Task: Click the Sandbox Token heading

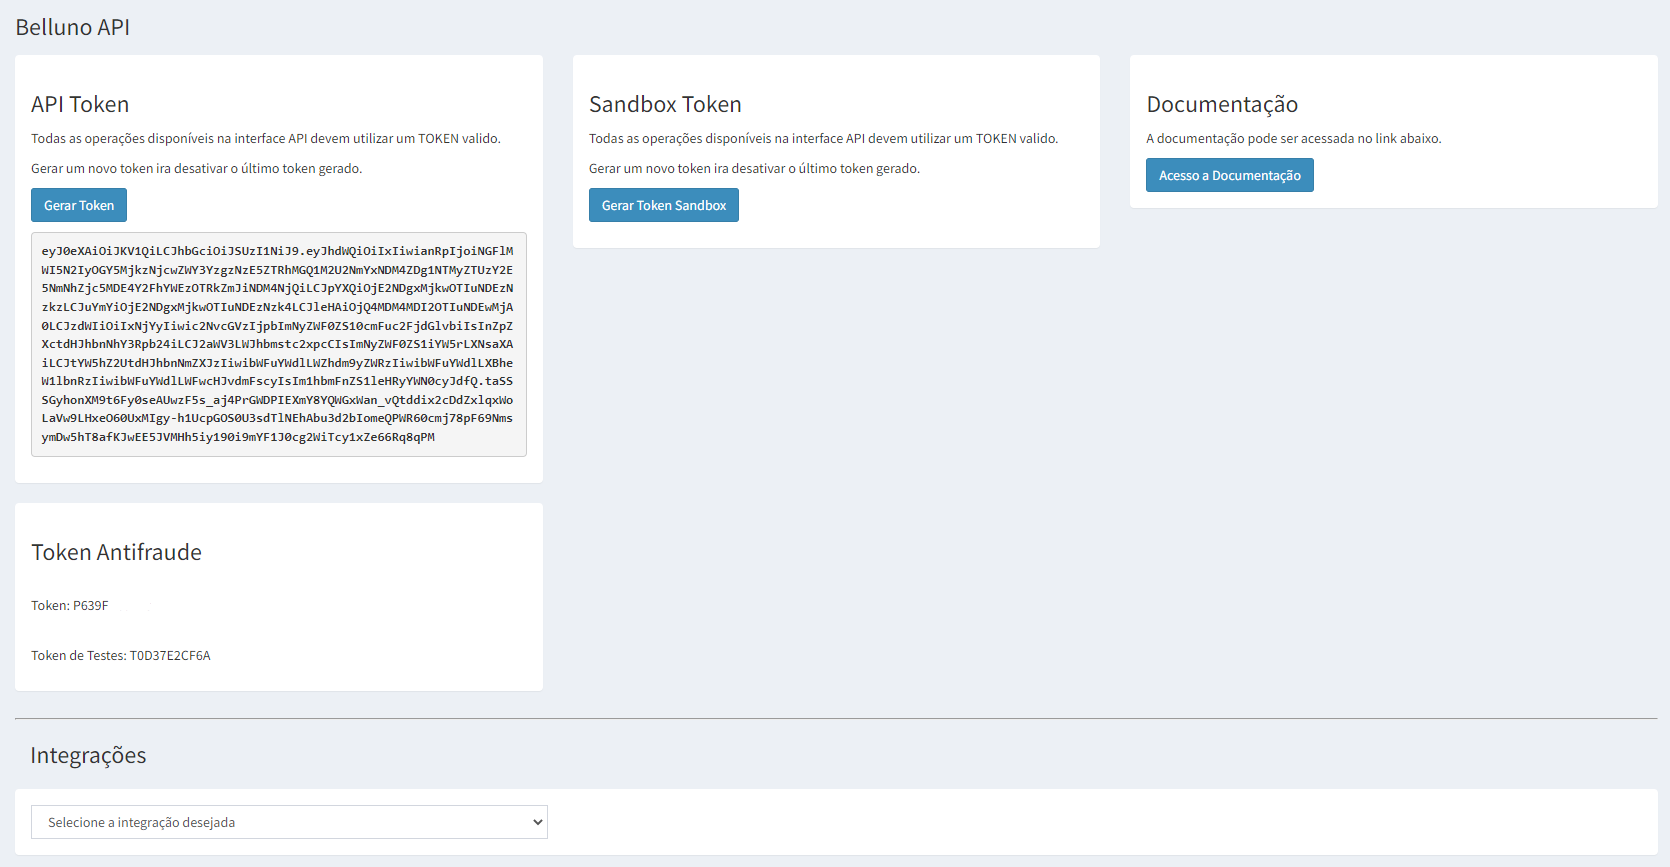Action: point(665,104)
